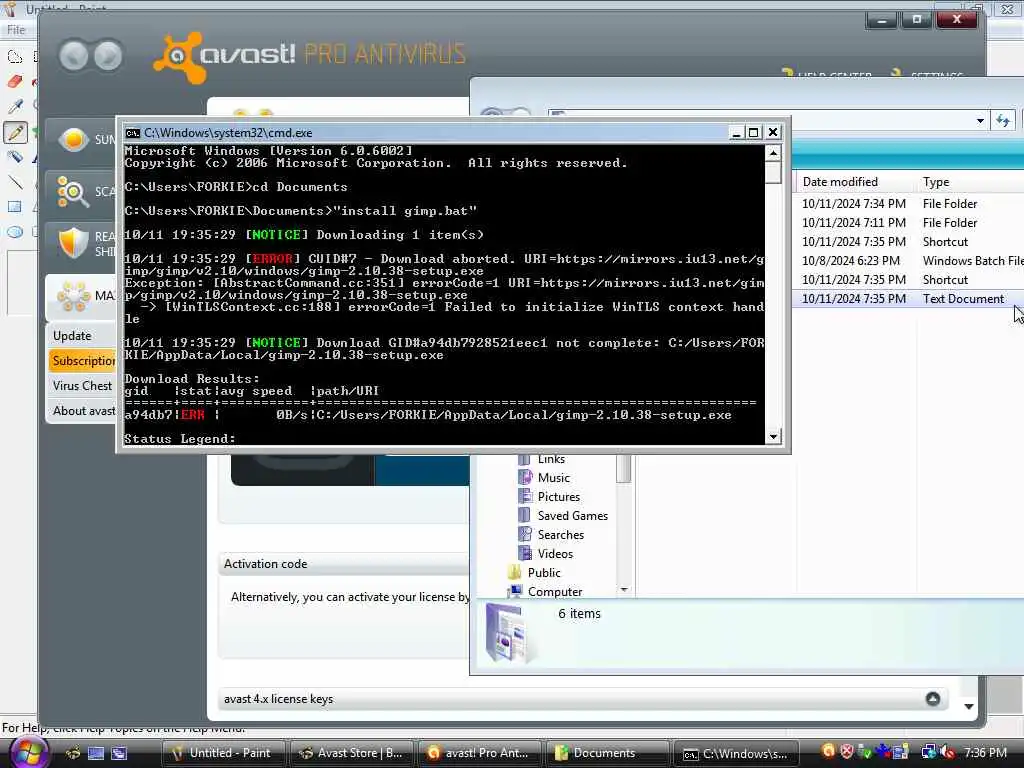Select the Eraser tool in Paint
Screen dimensions: 1024x768
pos(14,82)
